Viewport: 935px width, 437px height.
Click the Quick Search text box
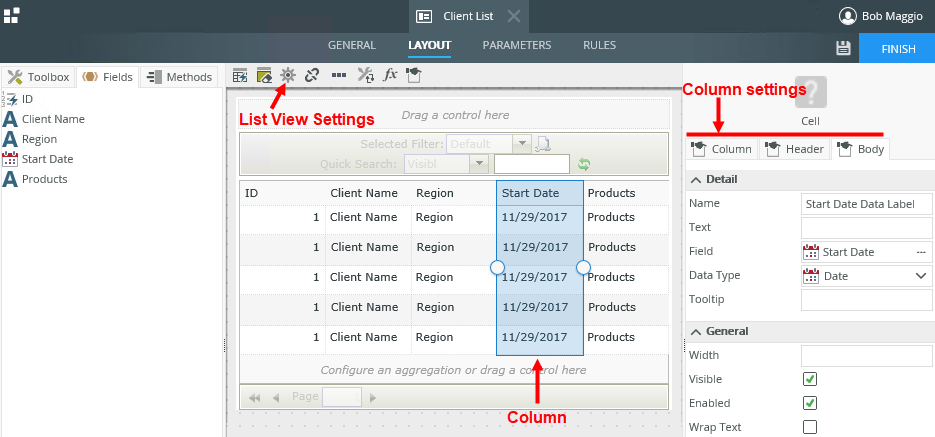pyautogui.click(x=532, y=164)
